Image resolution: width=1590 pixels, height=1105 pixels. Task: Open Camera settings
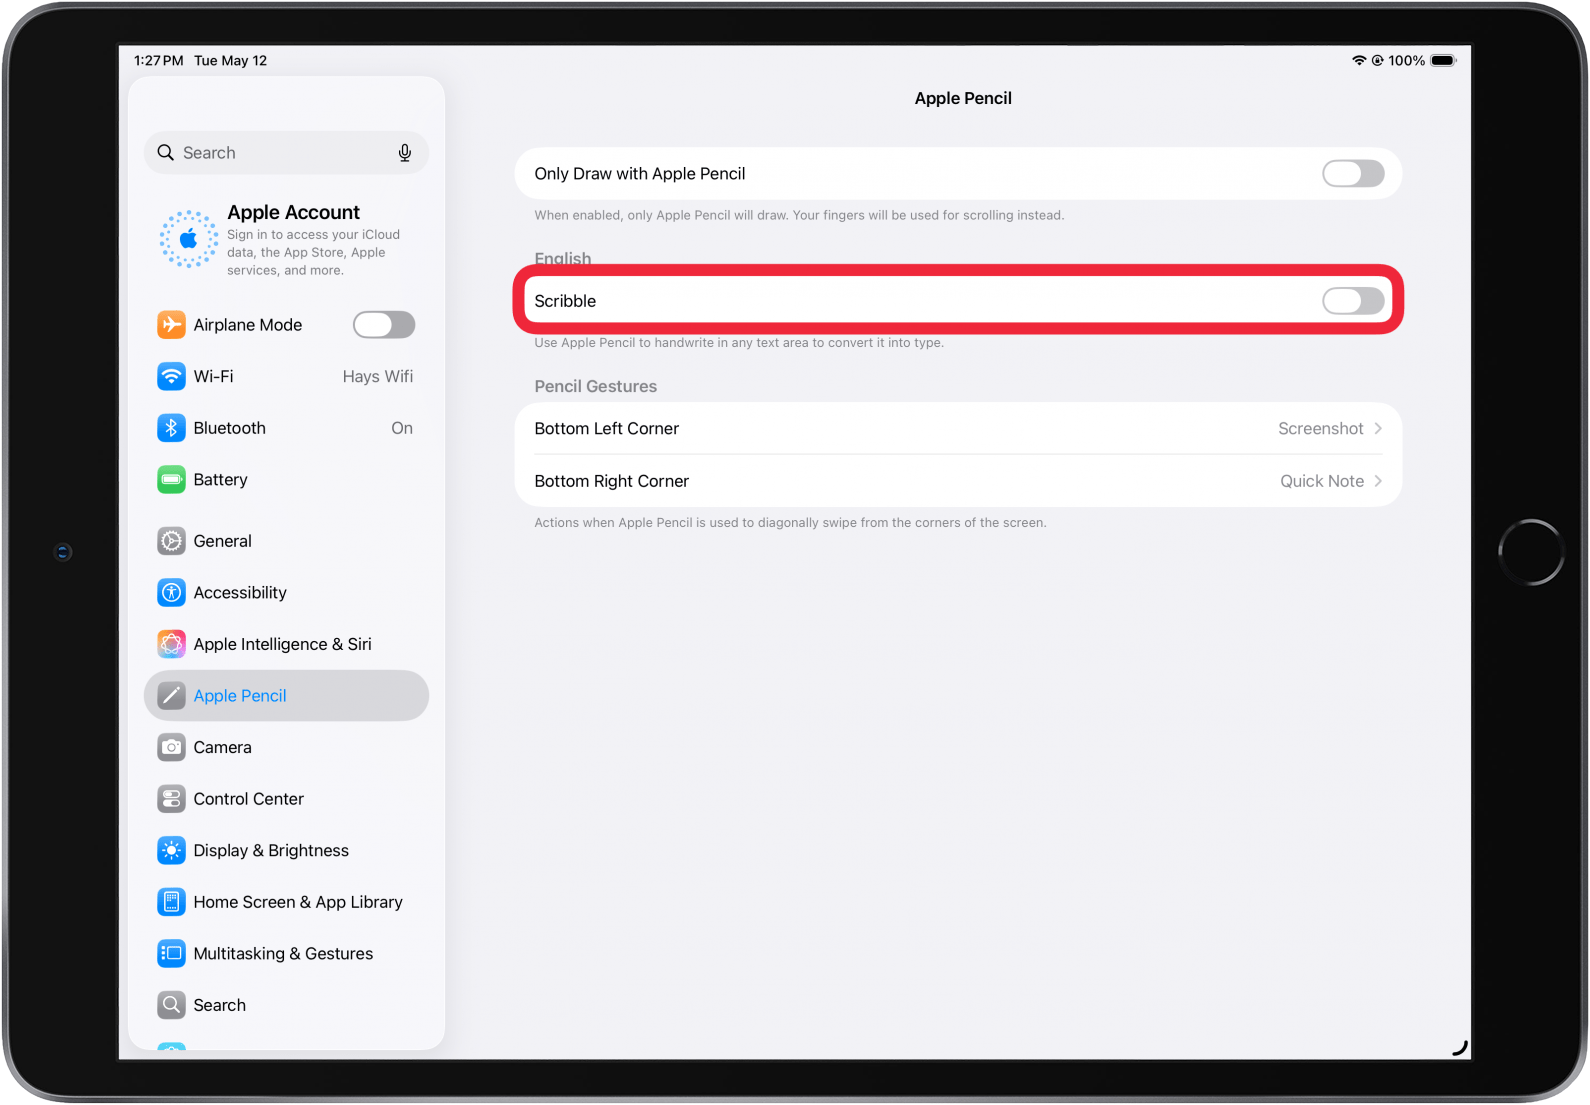(x=286, y=747)
